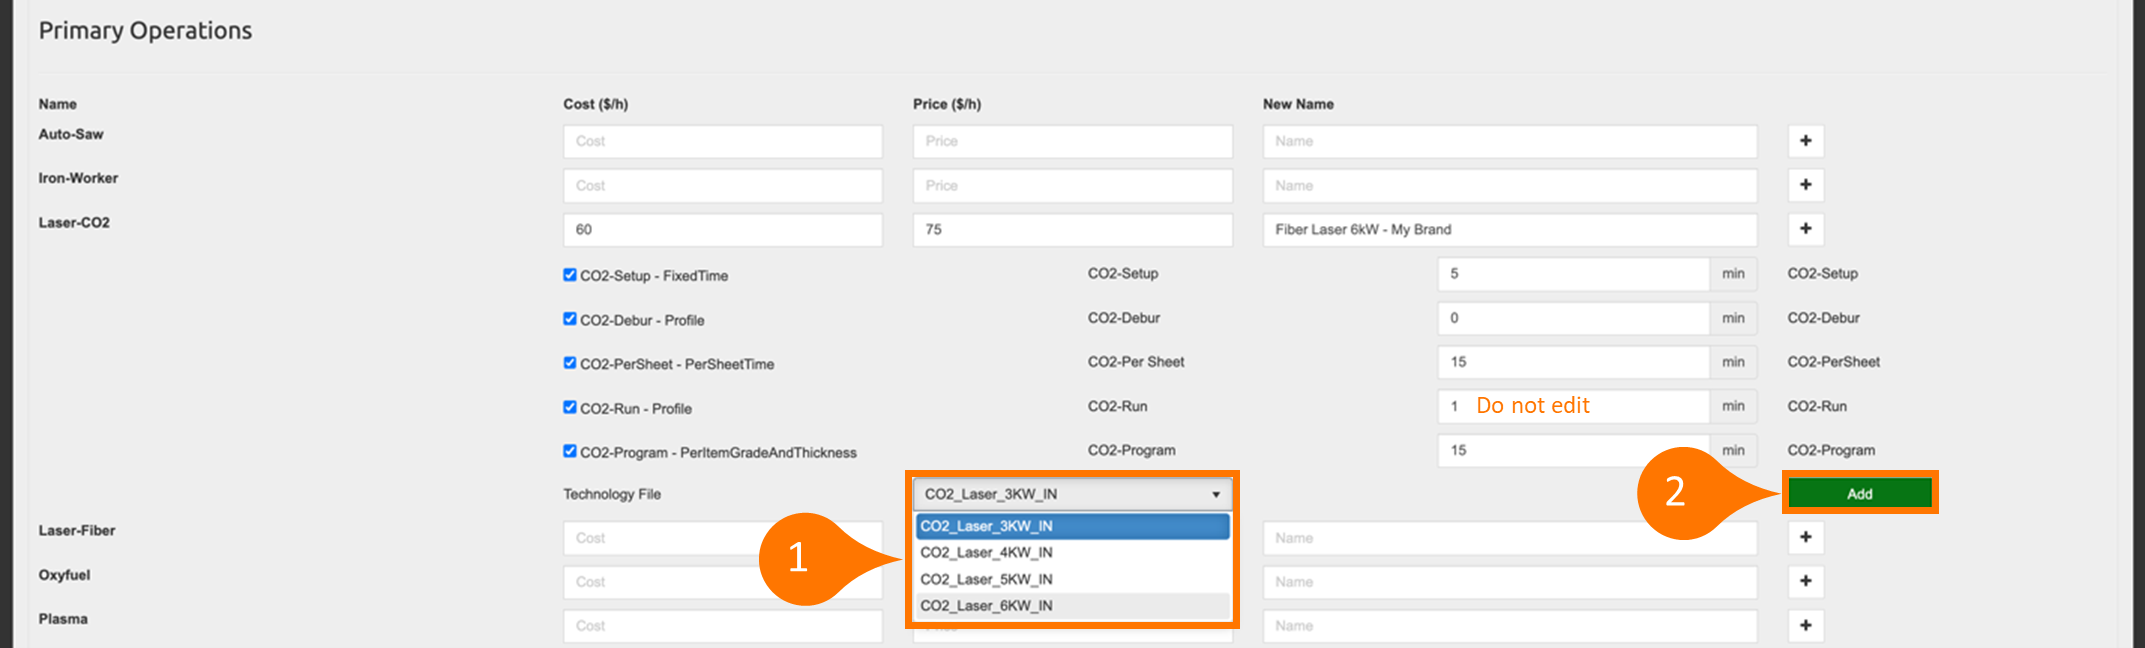This screenshot has height=648, width=2145.
Task: Click the plus icon in Oxyfuel row
Action: point(1805,582)
